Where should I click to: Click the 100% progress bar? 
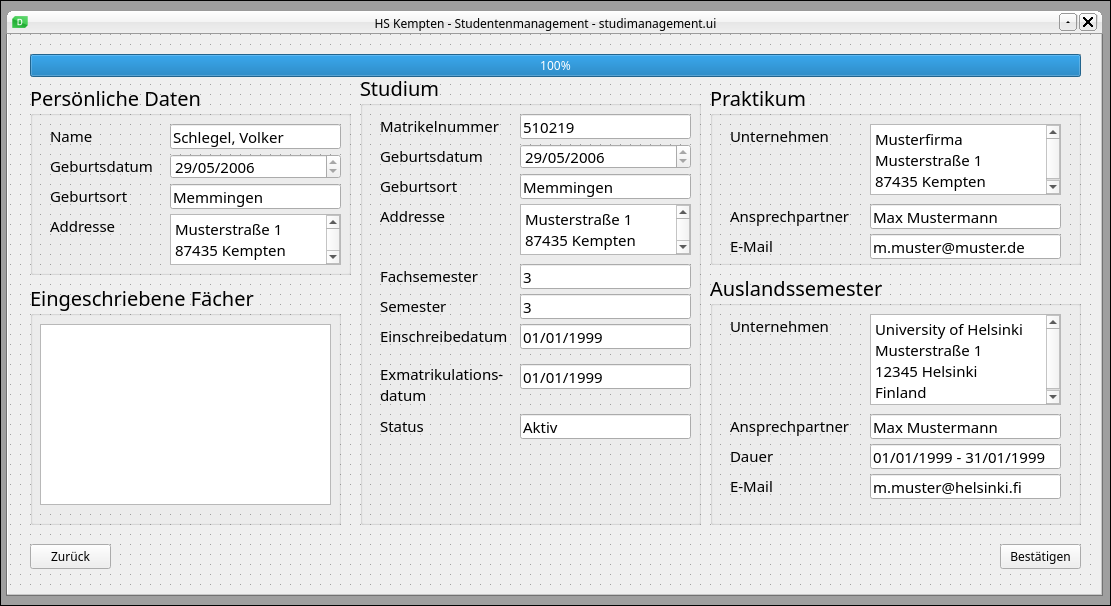(555, 66)
